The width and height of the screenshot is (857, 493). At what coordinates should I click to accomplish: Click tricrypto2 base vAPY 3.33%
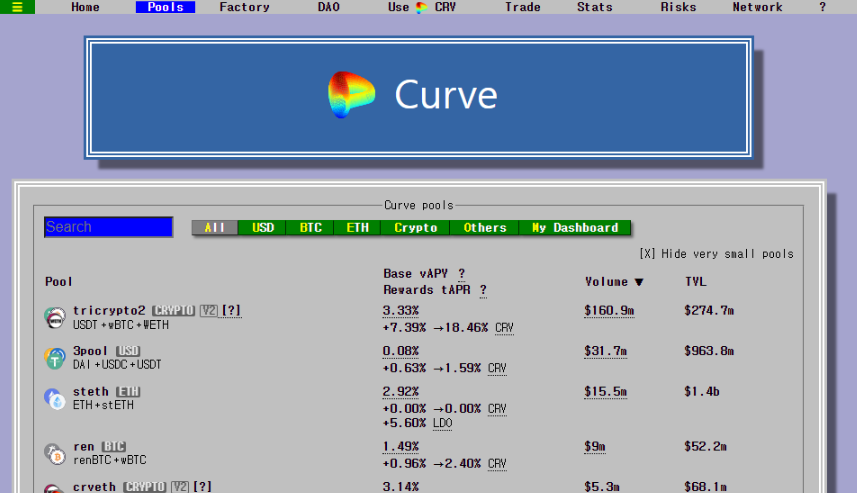point(401,310)
